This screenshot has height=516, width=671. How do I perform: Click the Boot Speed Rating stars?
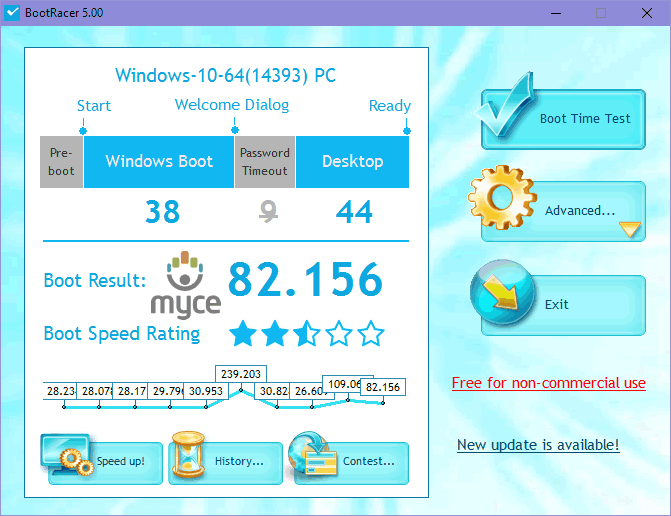[x=306, y=333]
